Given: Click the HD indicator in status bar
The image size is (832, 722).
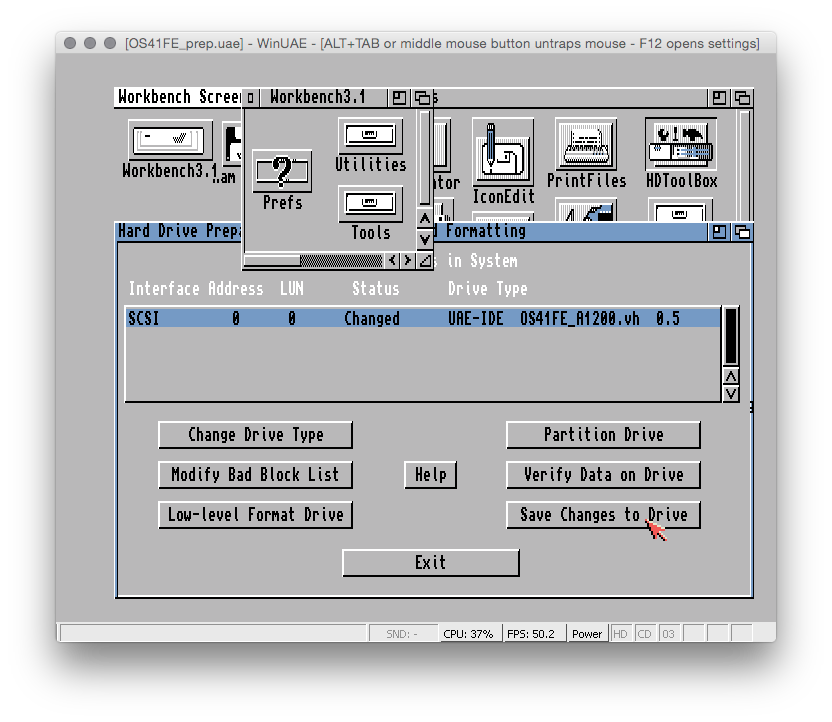Looking at the screenshot, I should 620,634.
